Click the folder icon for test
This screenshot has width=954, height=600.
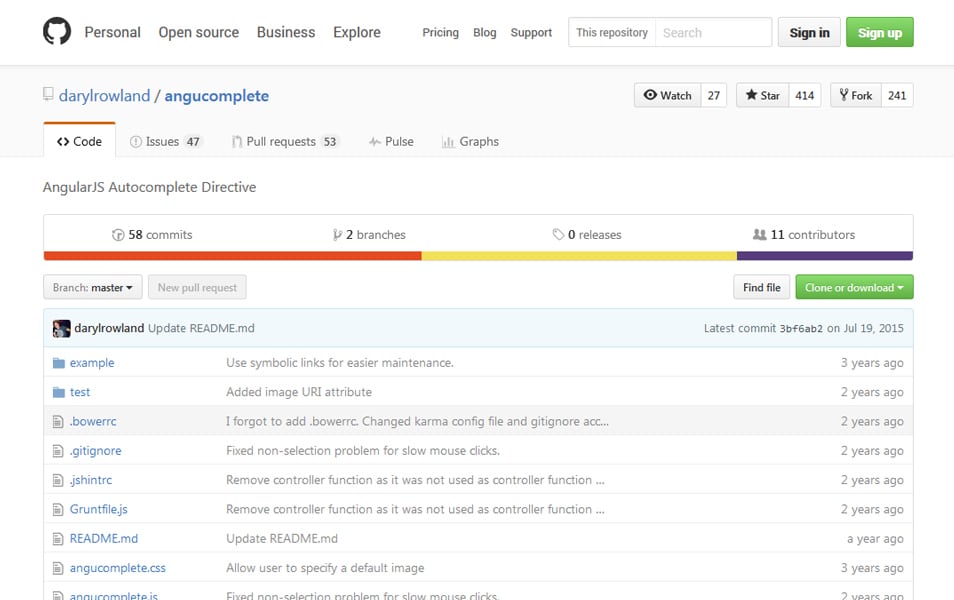pyautogui.click(x=58, y=392)
